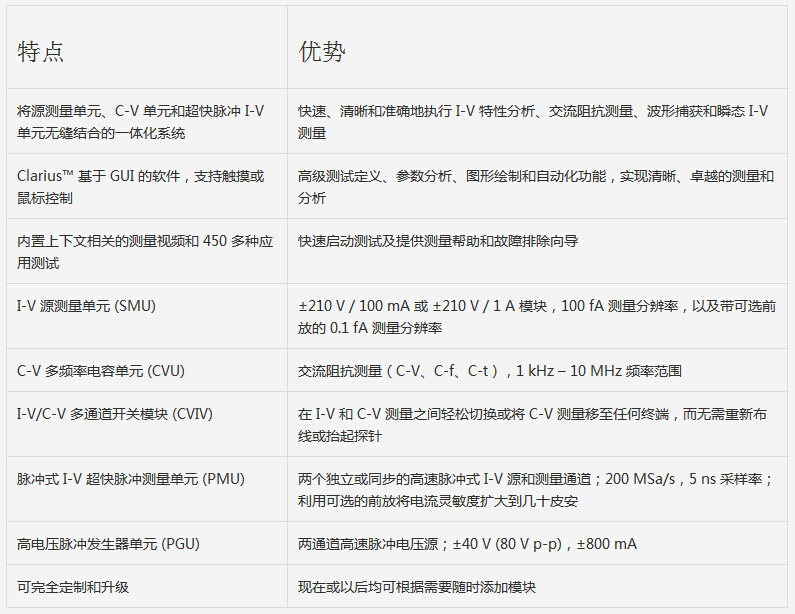Select the 高电压脉冲发生器单元 (PGU) cell
The width and height of the screenshot is (795, 614).
click(x=108, y=545)
